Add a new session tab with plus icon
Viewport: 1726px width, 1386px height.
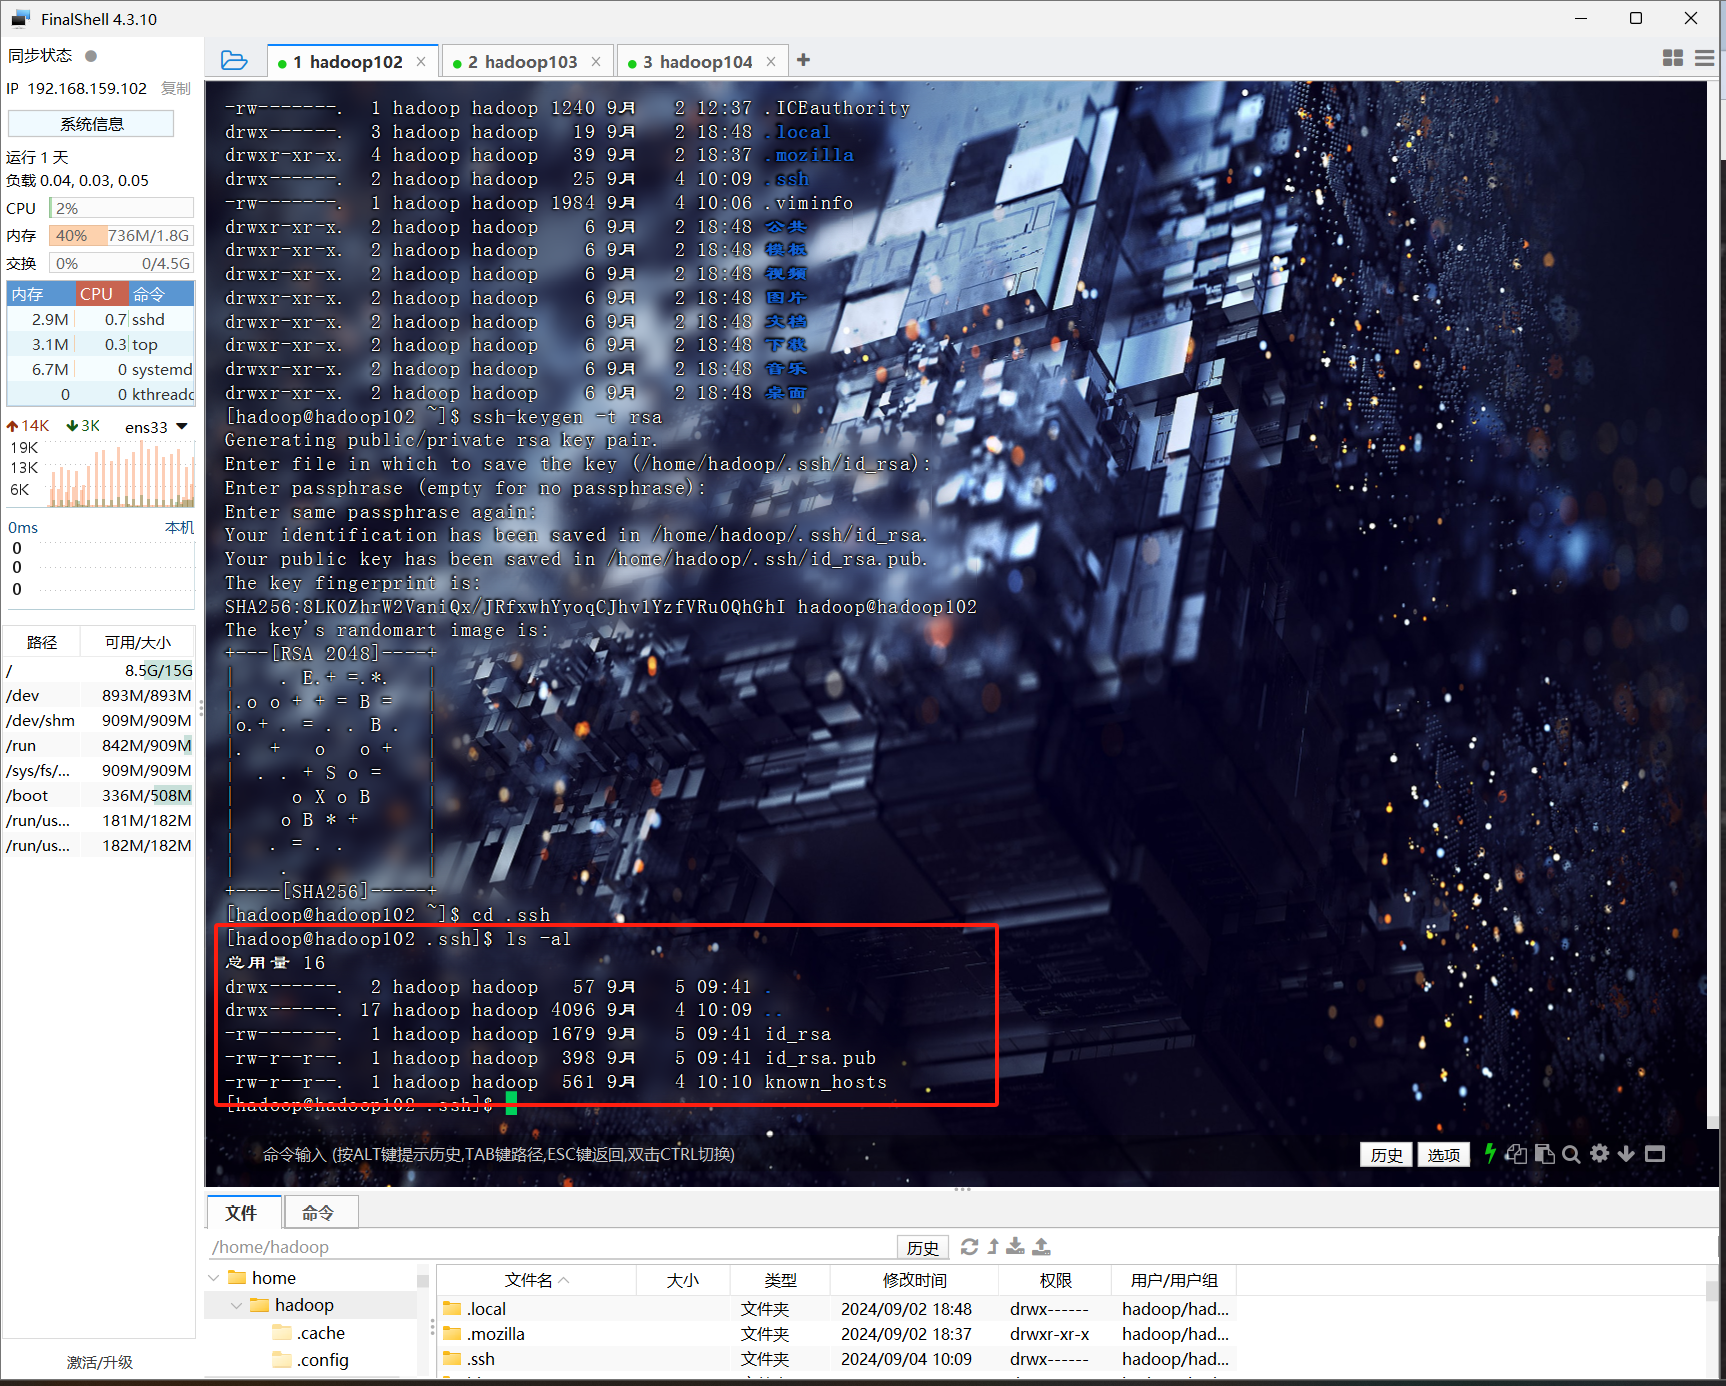point(803,61)
